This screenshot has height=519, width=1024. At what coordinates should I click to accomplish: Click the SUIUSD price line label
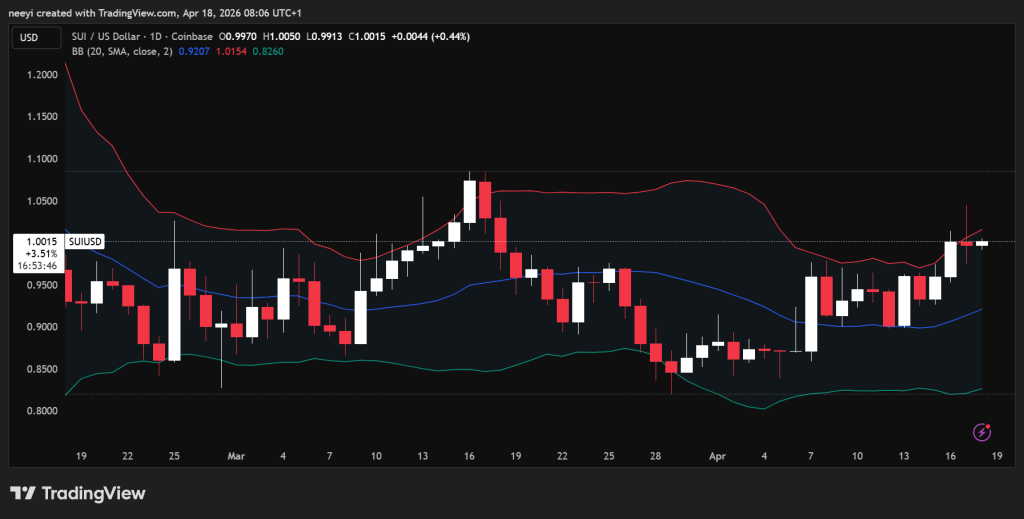coord(85,242)
